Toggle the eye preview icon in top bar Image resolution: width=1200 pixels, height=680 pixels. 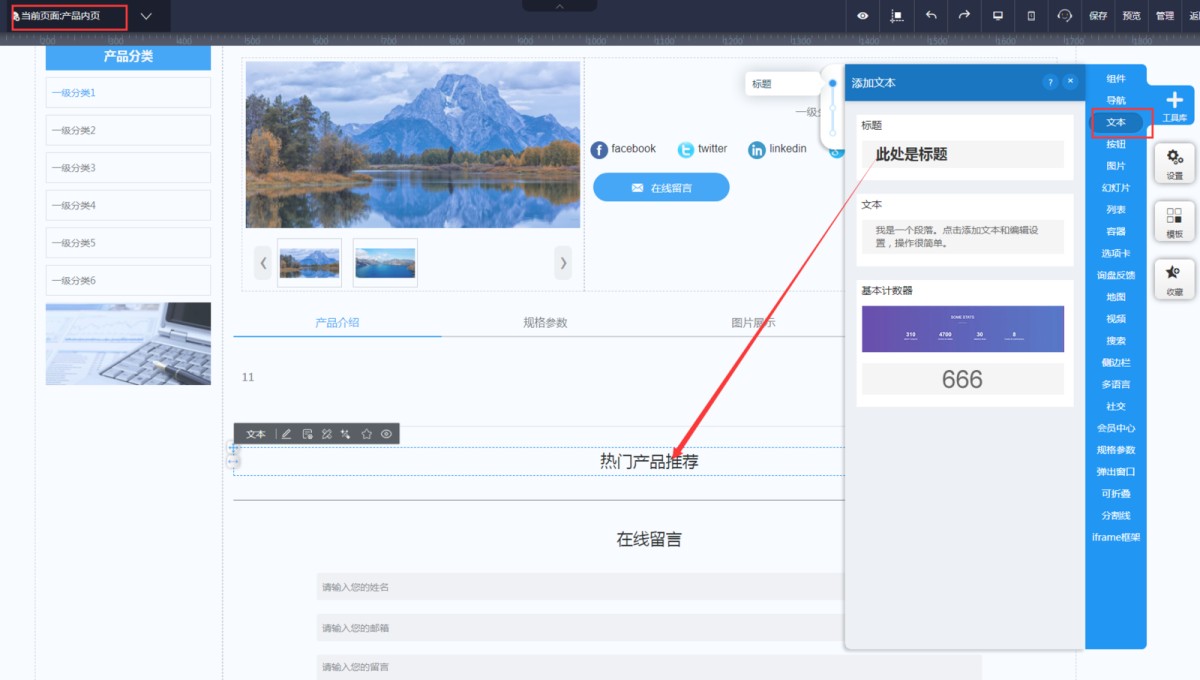[863, 16]
